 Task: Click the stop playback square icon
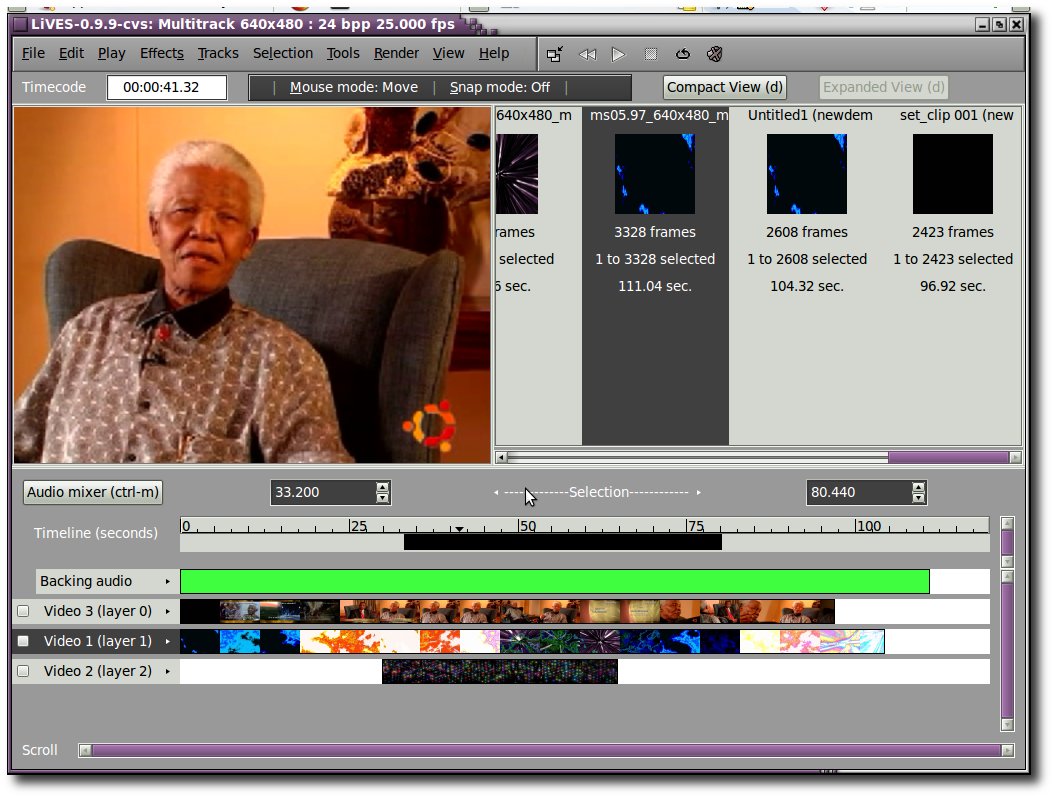tap(651, 54)
